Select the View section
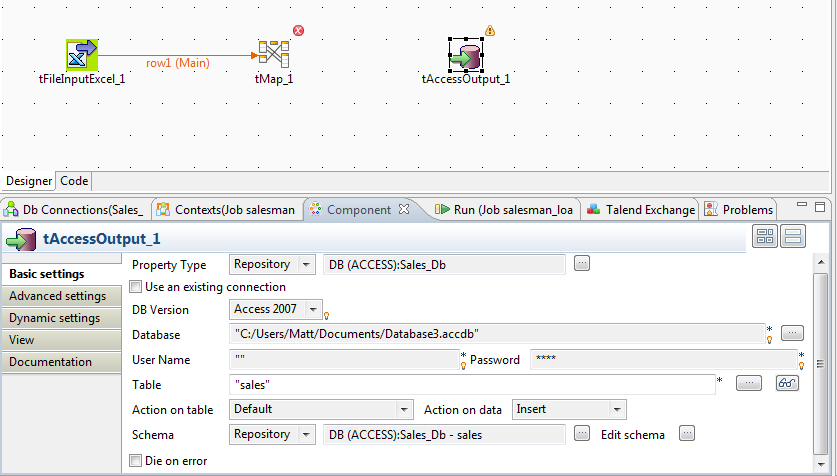The width and height of the screenshot is (837, 476). 61,339
